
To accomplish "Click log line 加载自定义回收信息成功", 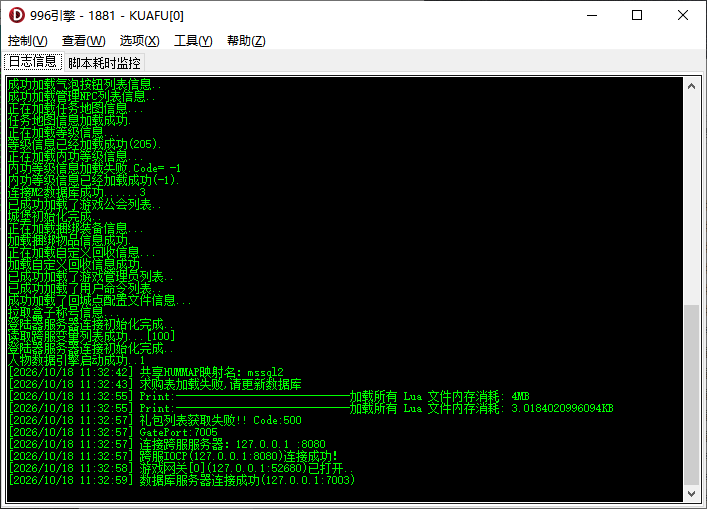I will point(76,264).
